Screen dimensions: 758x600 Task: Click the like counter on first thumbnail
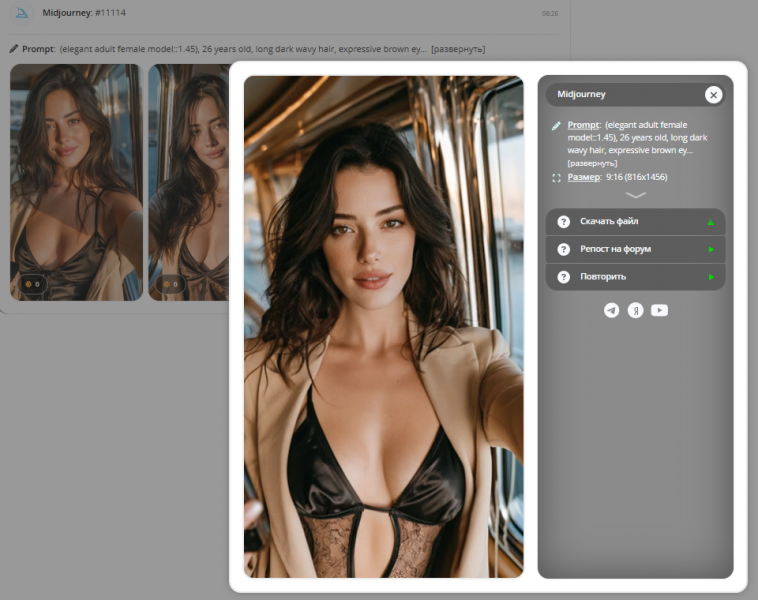32,284
